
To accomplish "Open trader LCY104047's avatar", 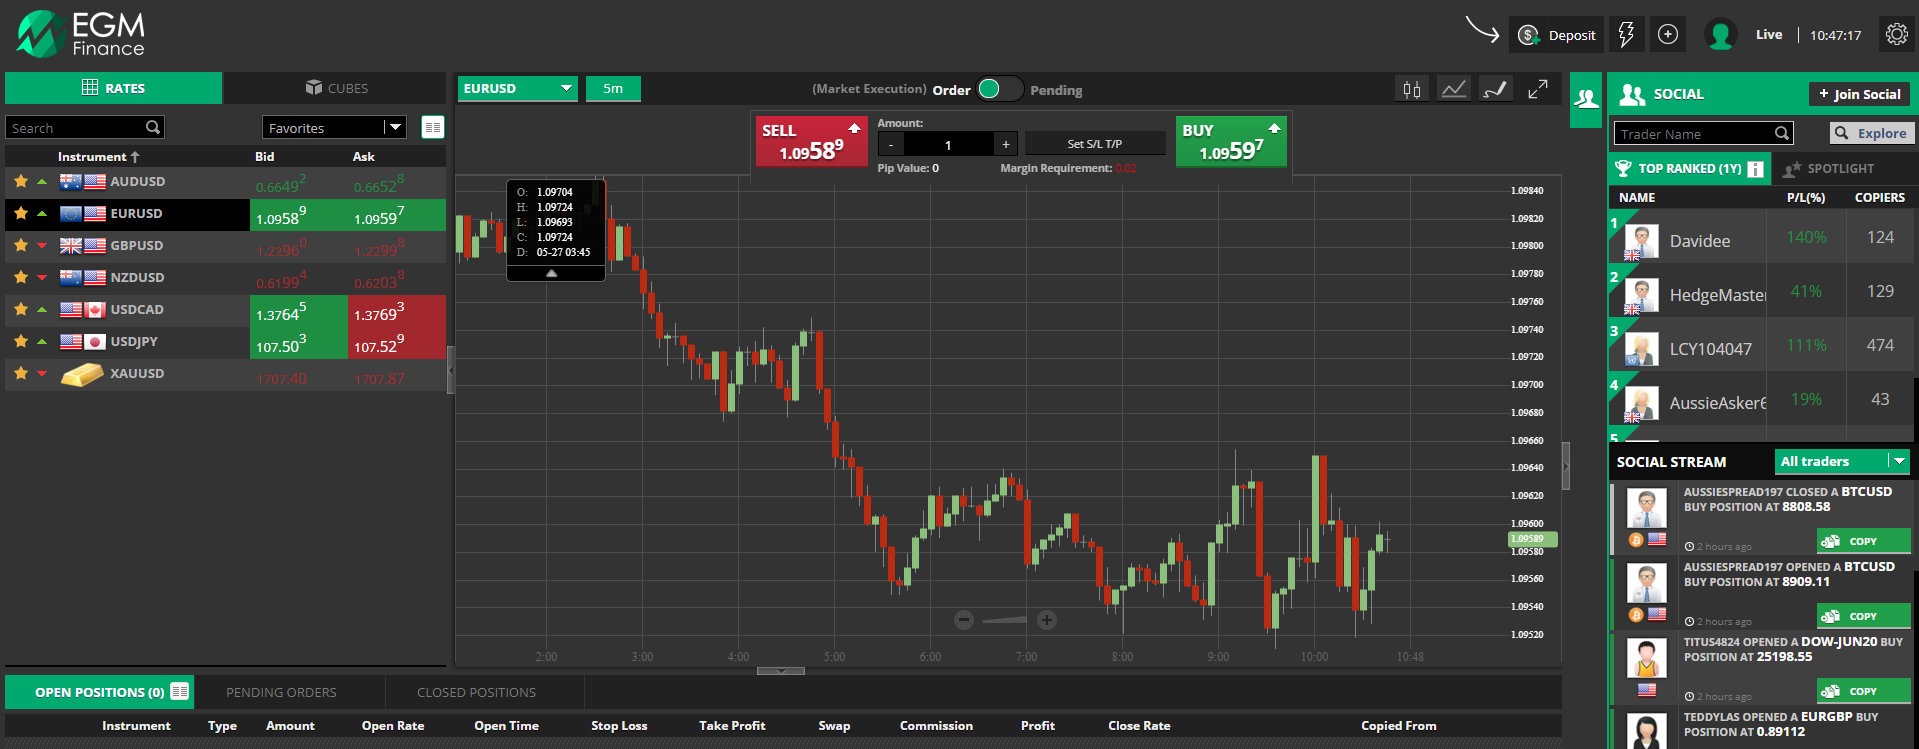I will [1641, 349].
